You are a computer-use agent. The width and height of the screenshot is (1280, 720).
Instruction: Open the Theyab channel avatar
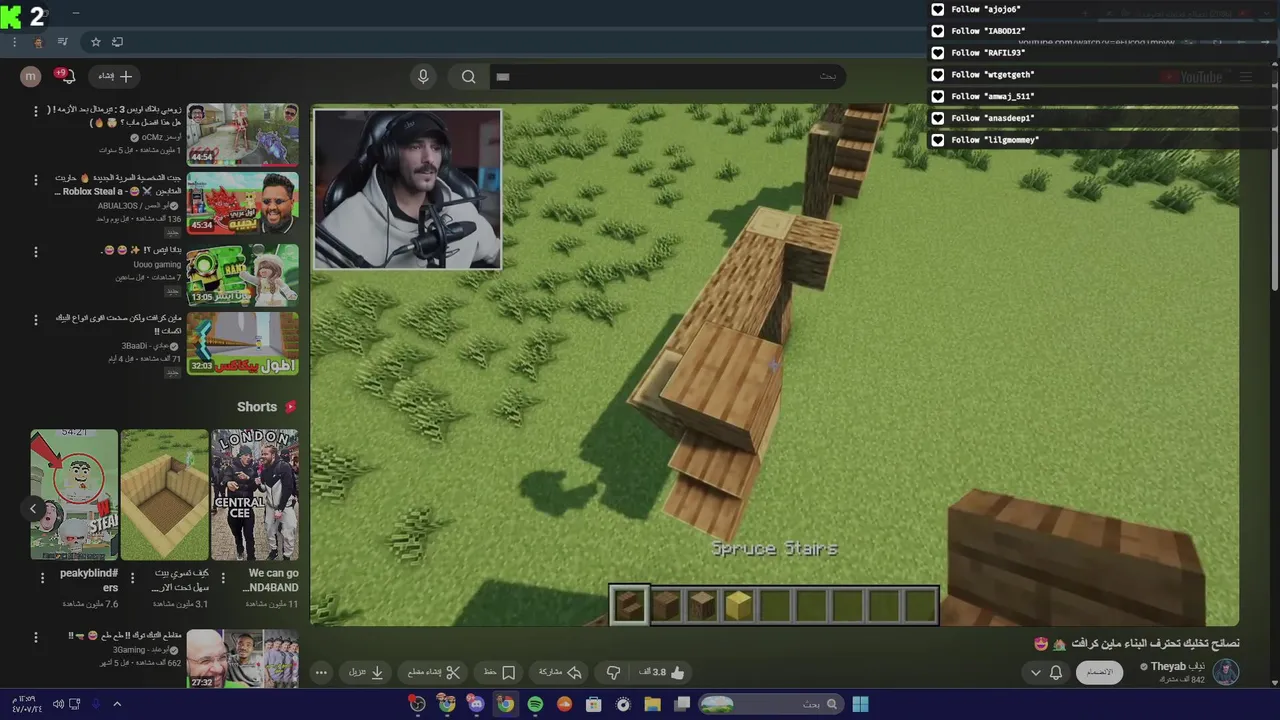click(1226, 672)
